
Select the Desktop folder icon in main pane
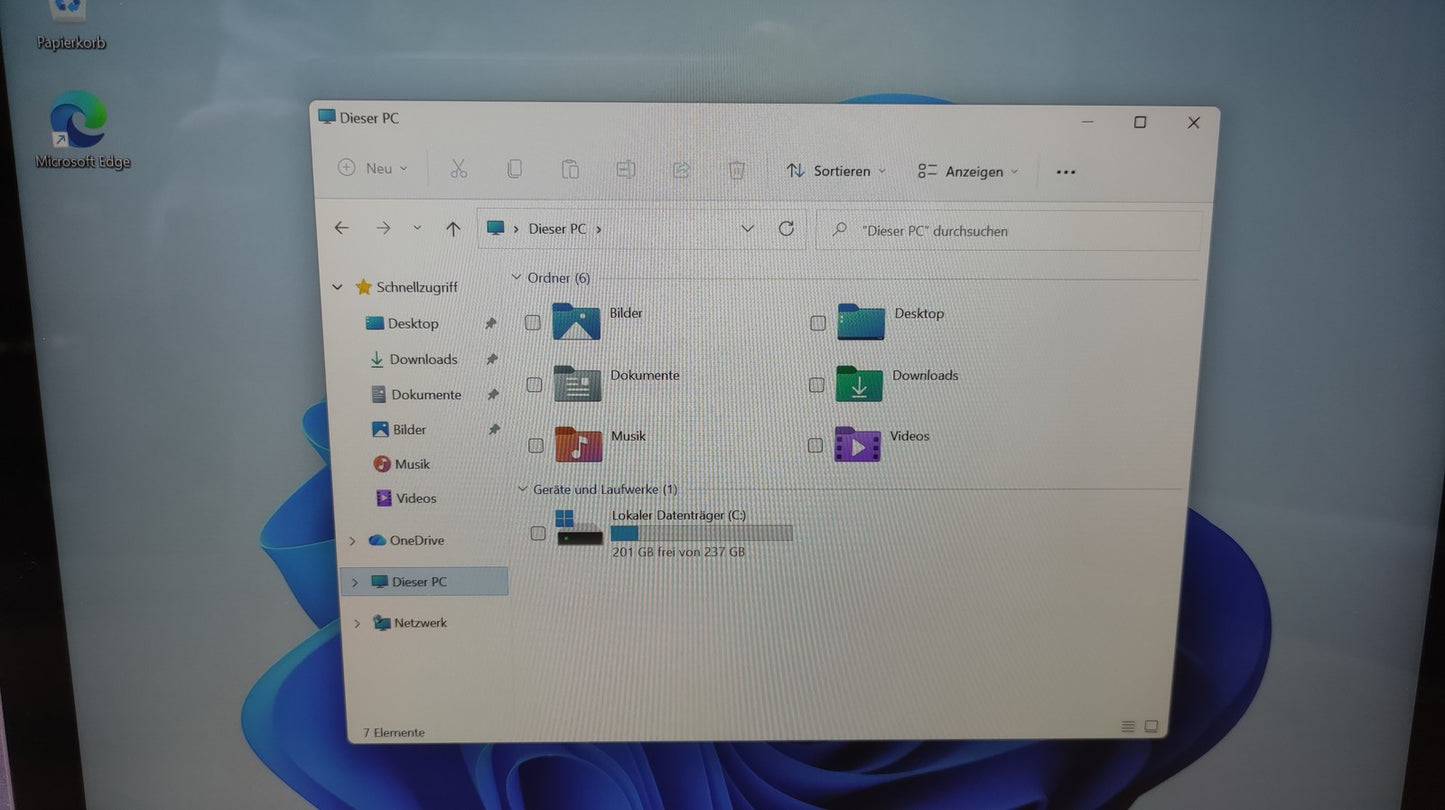tap(861, 322)
